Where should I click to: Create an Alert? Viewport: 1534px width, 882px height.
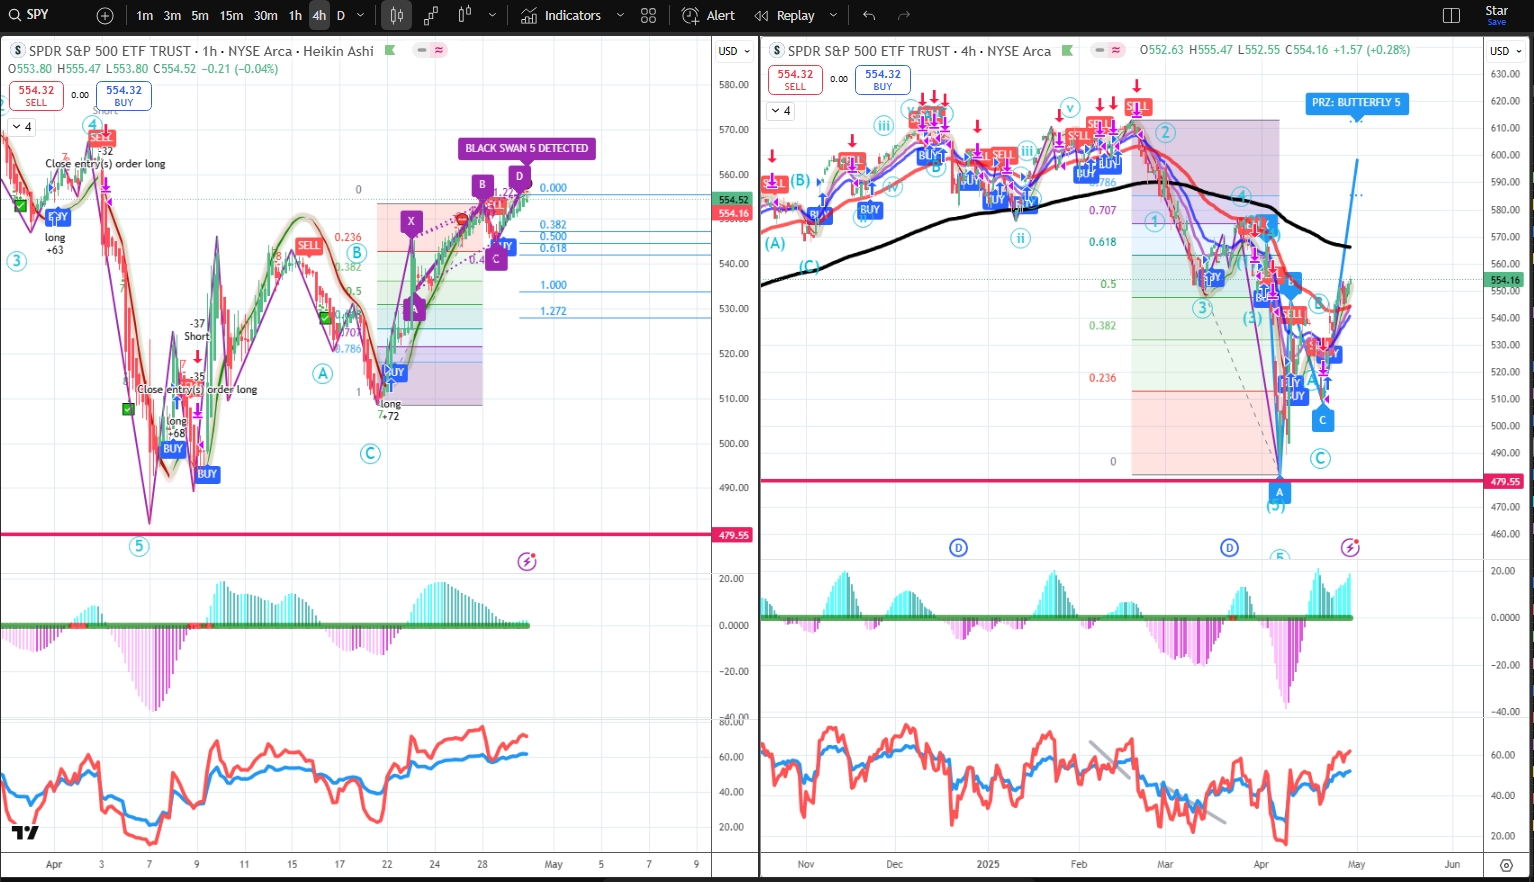708,15
